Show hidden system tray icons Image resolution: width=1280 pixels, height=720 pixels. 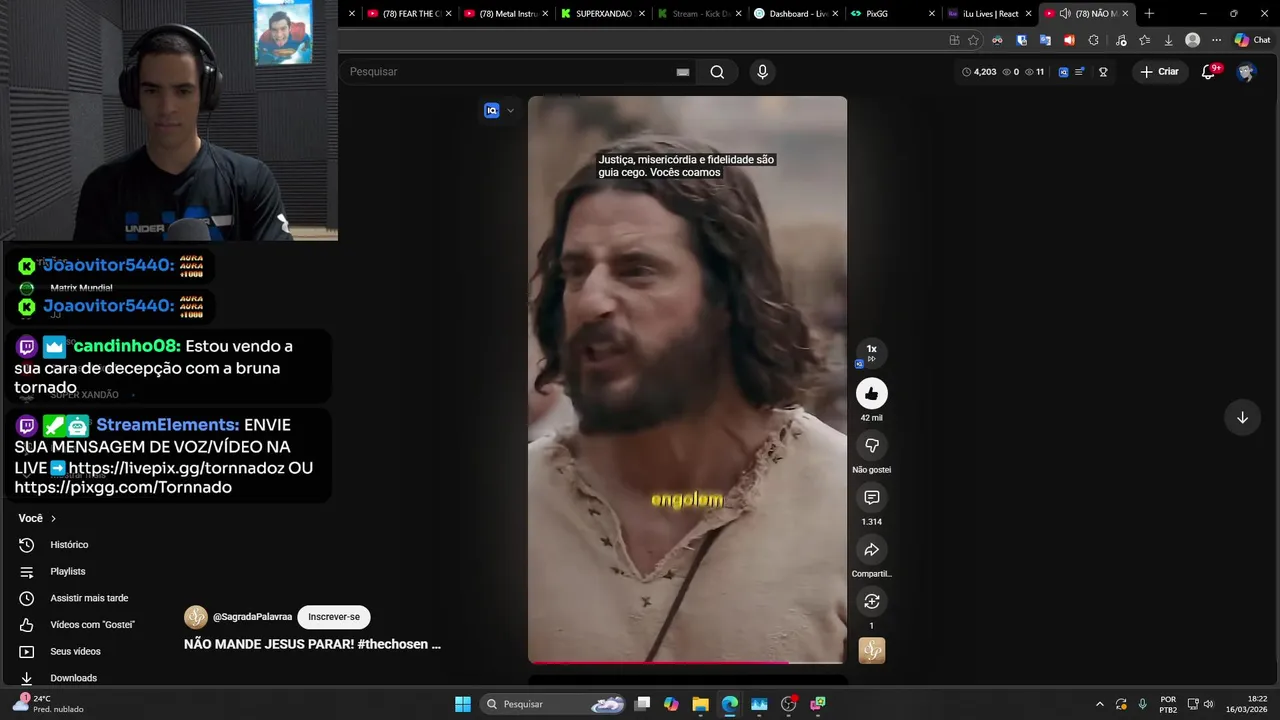[1100, 704]
